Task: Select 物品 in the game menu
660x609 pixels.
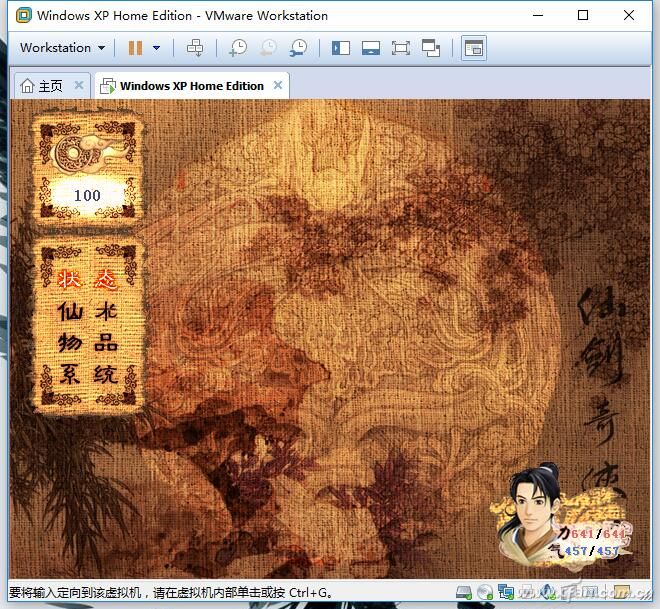Action: click(x=88, y=342)
